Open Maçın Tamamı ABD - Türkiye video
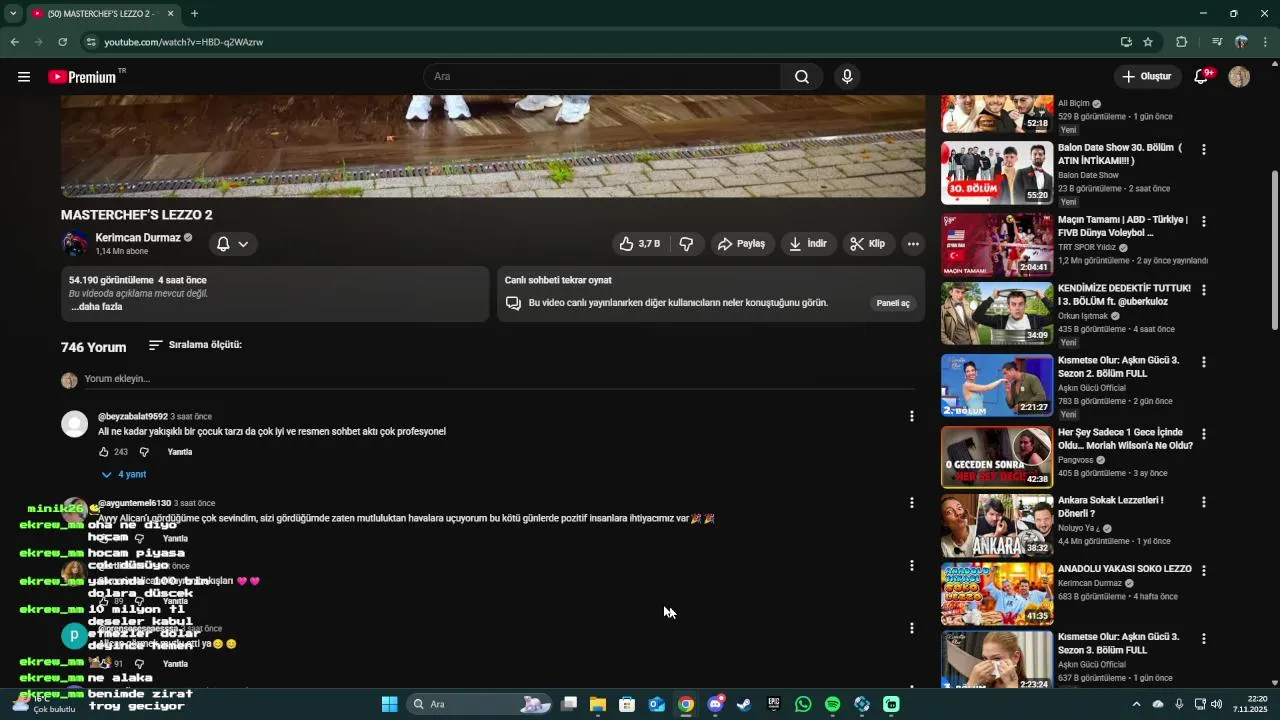The width and height of the screenshot is (1280, 720). pyautogui.click(x=1123, y=226)
